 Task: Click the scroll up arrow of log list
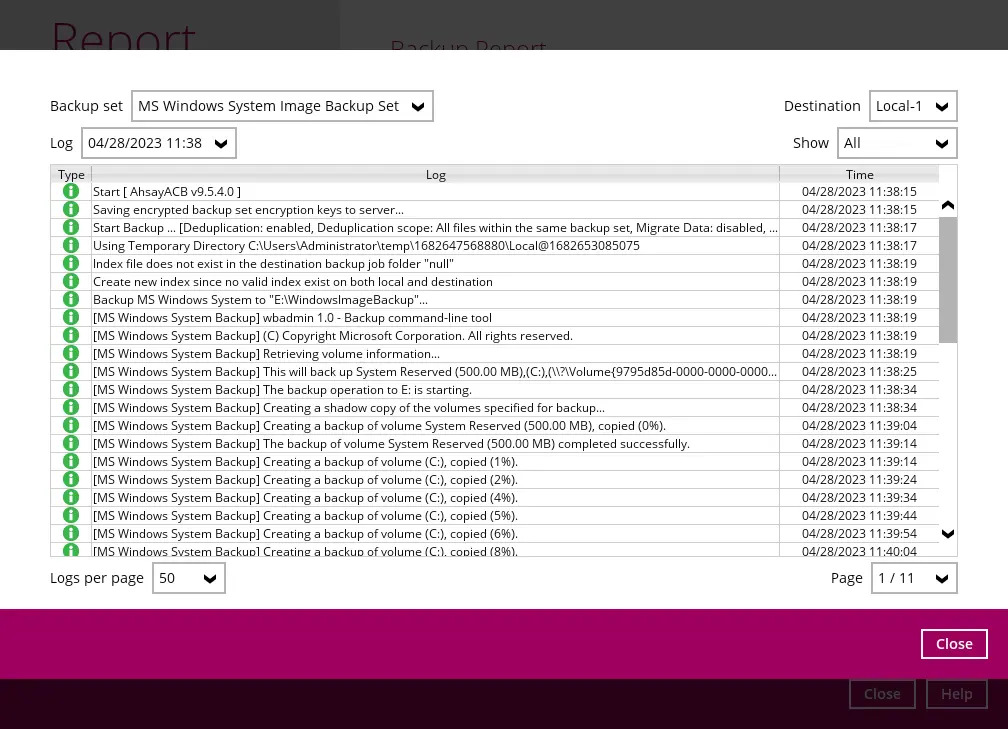coord(948,205)
